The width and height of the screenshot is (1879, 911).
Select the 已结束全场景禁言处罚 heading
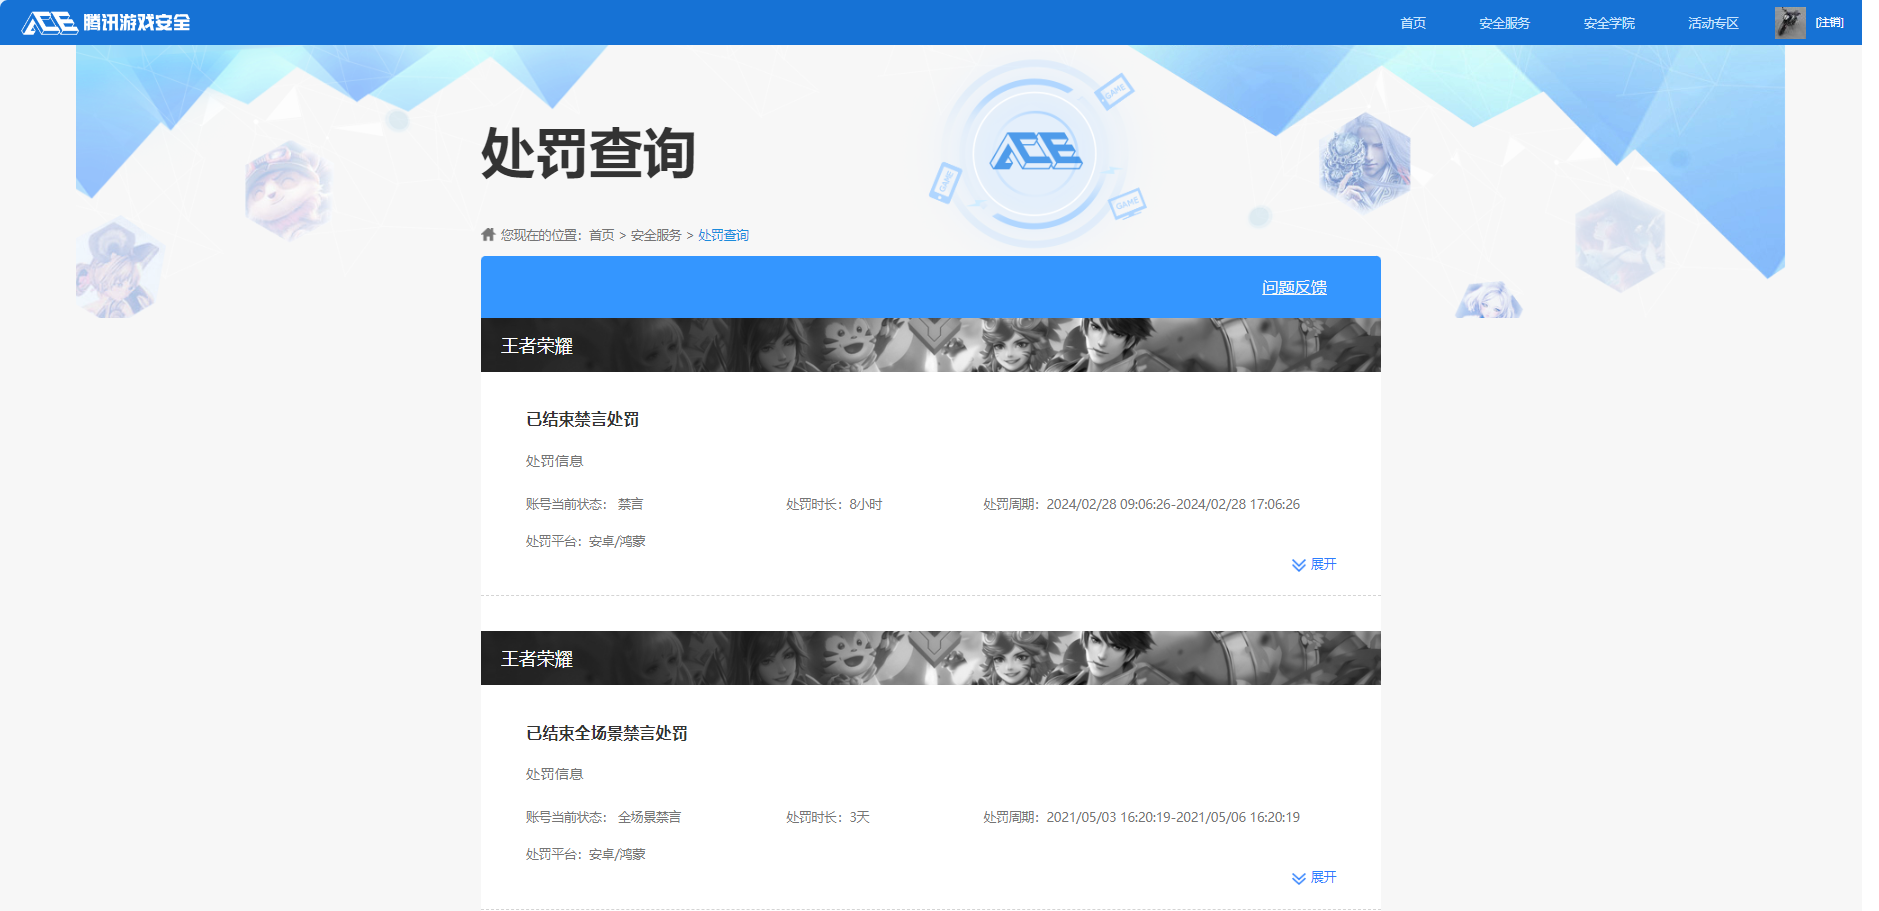(607, 733)
